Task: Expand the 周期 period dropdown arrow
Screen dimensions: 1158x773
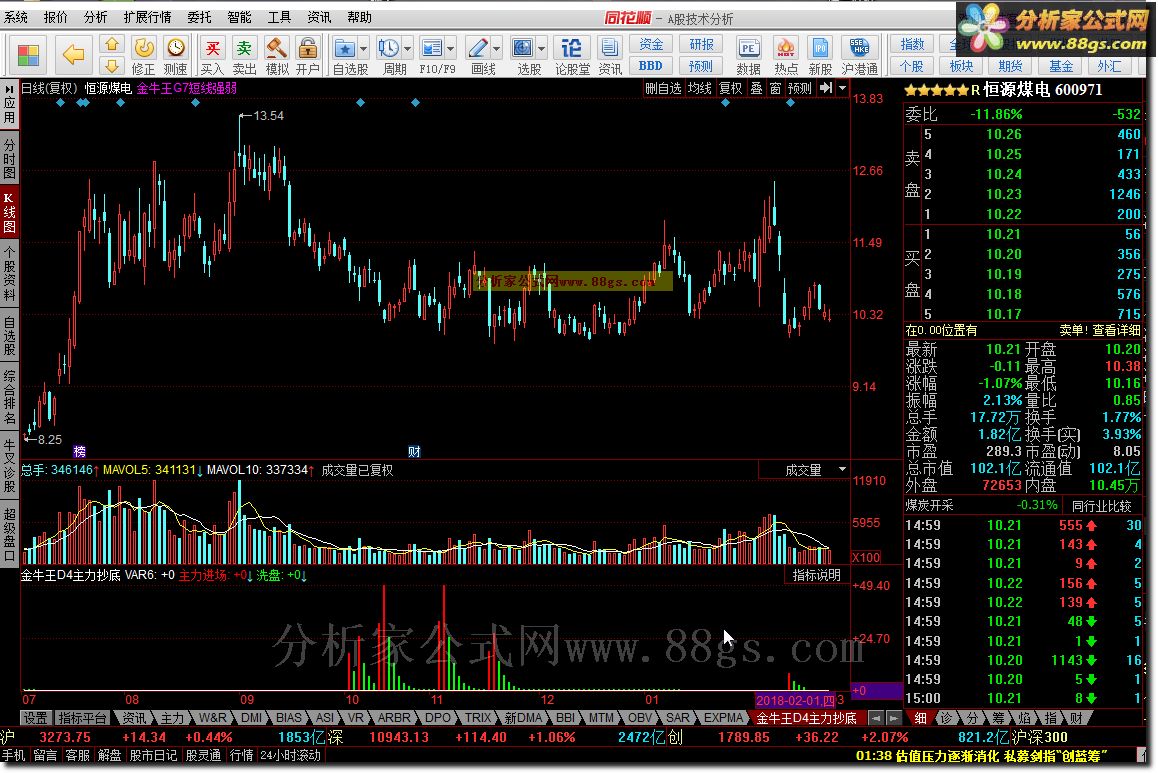Action: click(408, 49)
